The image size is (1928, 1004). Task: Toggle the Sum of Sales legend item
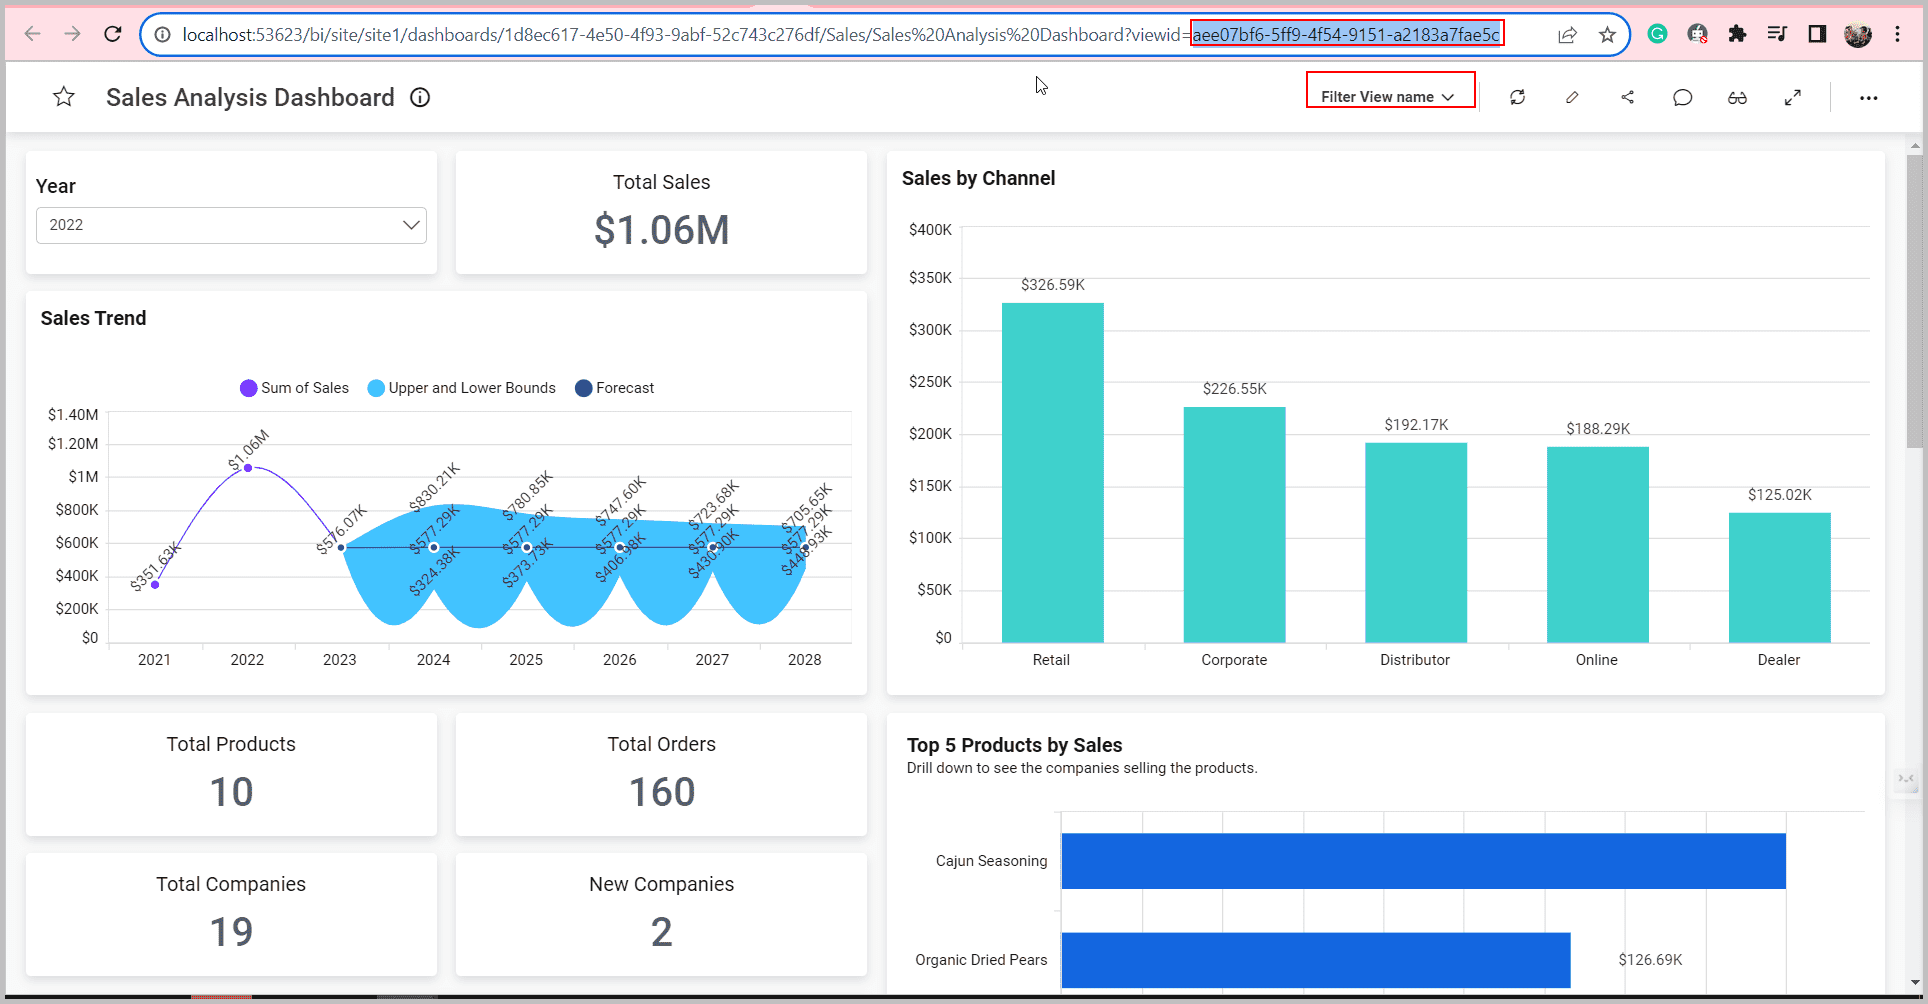[294, 388]
